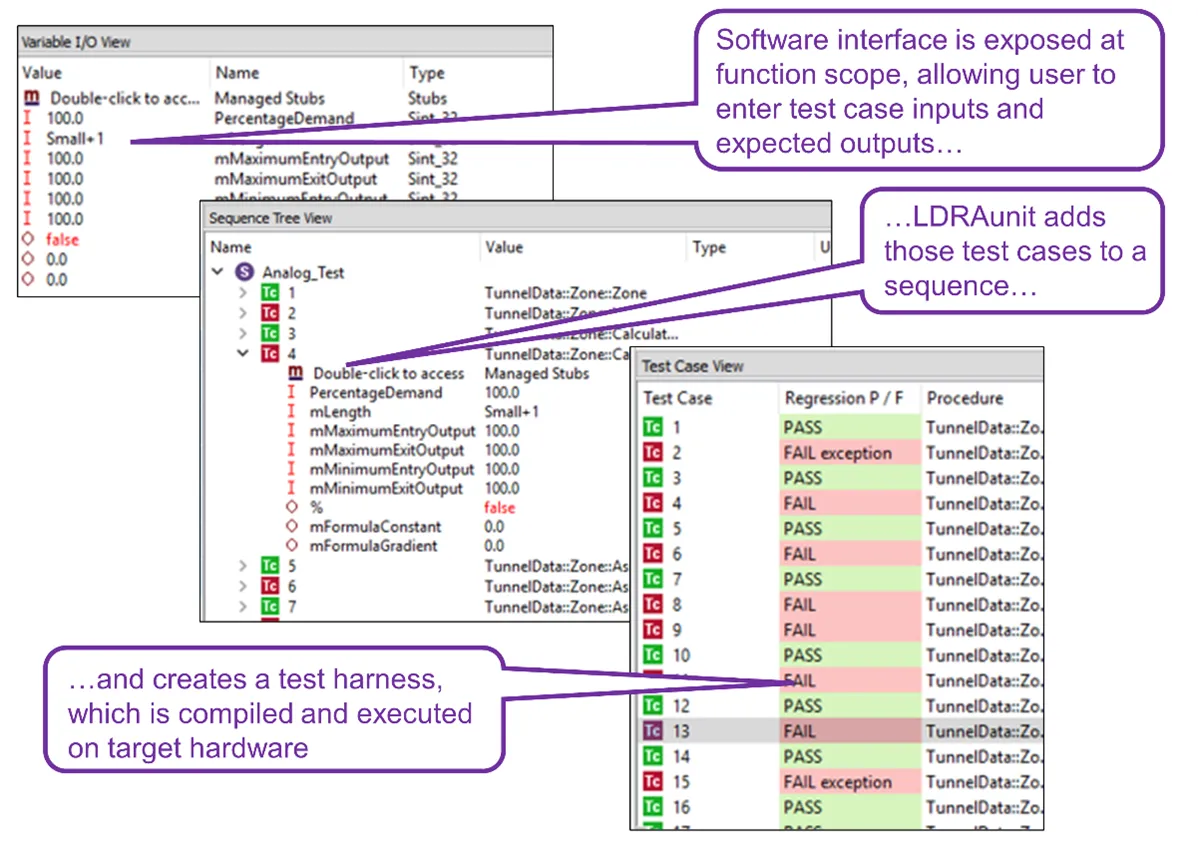The width and height of the screenshot is (1198, 862).
Task: Click the Tc icon for test case 16 in Test Case View
Action: 652,807
